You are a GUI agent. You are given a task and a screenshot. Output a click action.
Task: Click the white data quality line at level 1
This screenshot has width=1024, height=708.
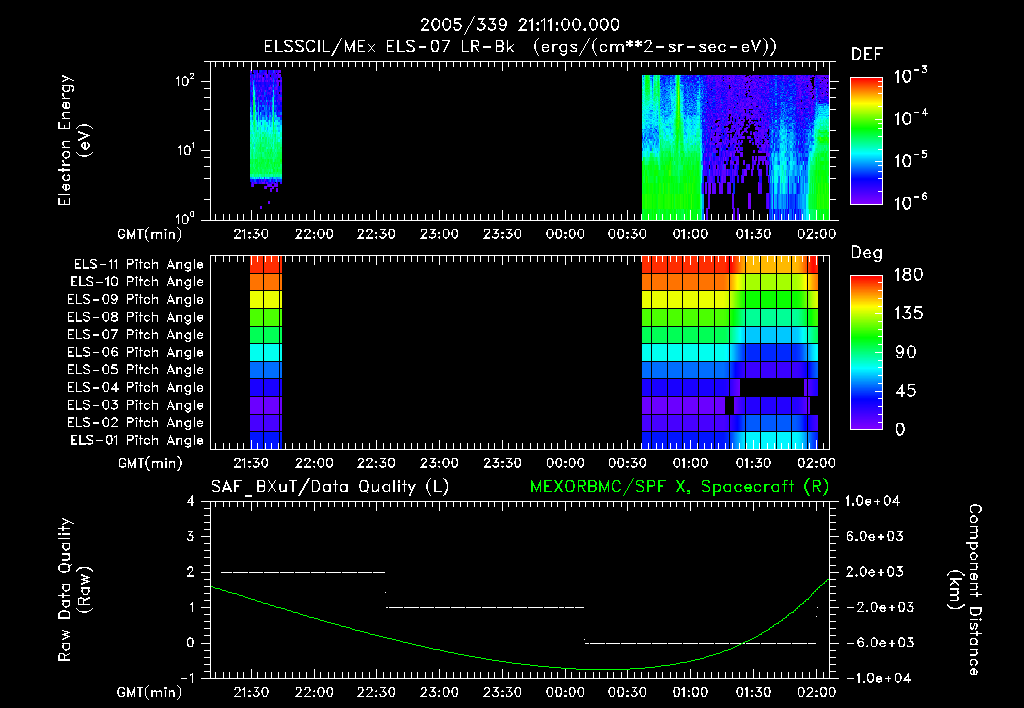485,607
